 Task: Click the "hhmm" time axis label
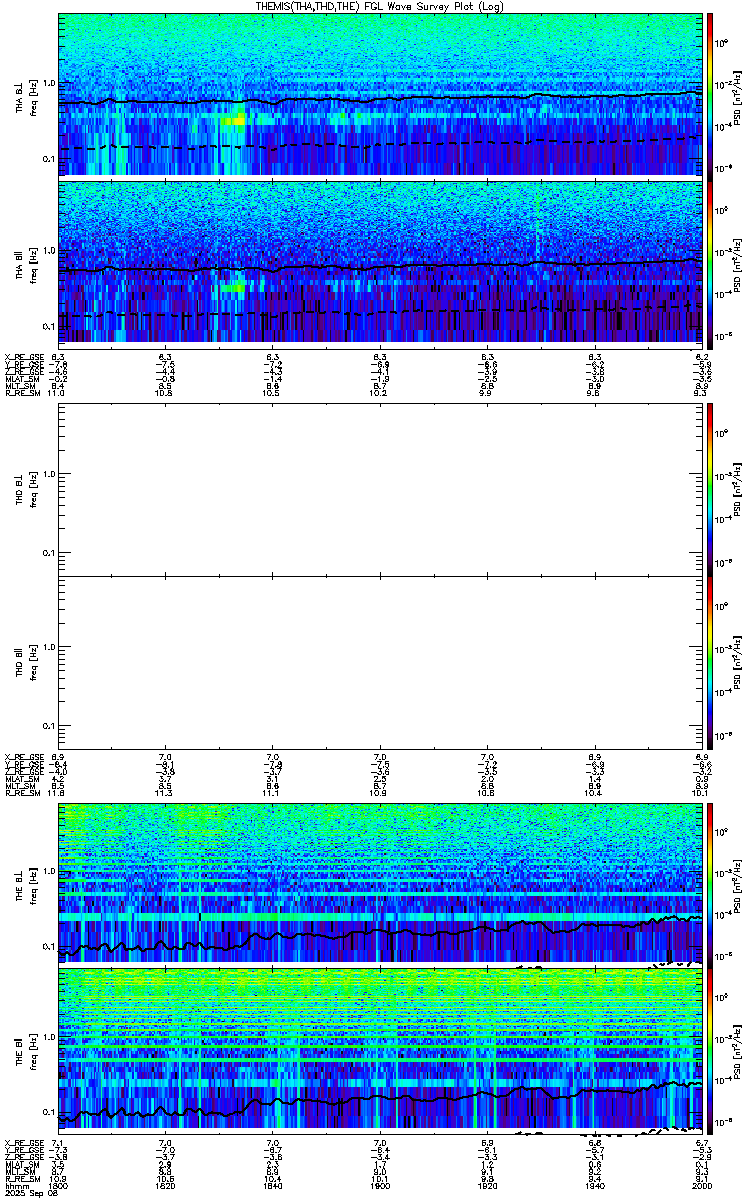click(x=15, y=1187)
